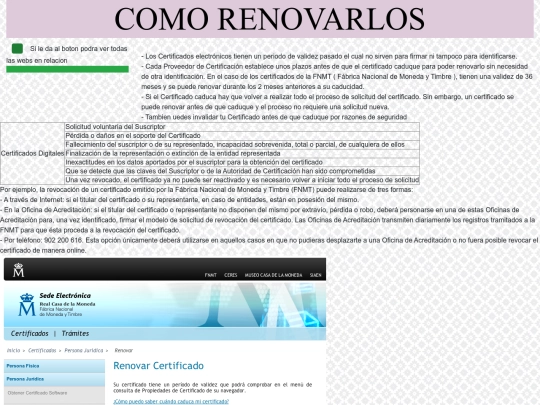Image resolution: width=540 pixels, height=405 pixels.
Task: Click 'Real Casa de la Moneda' banner text
Action: [x=67, y=304]
